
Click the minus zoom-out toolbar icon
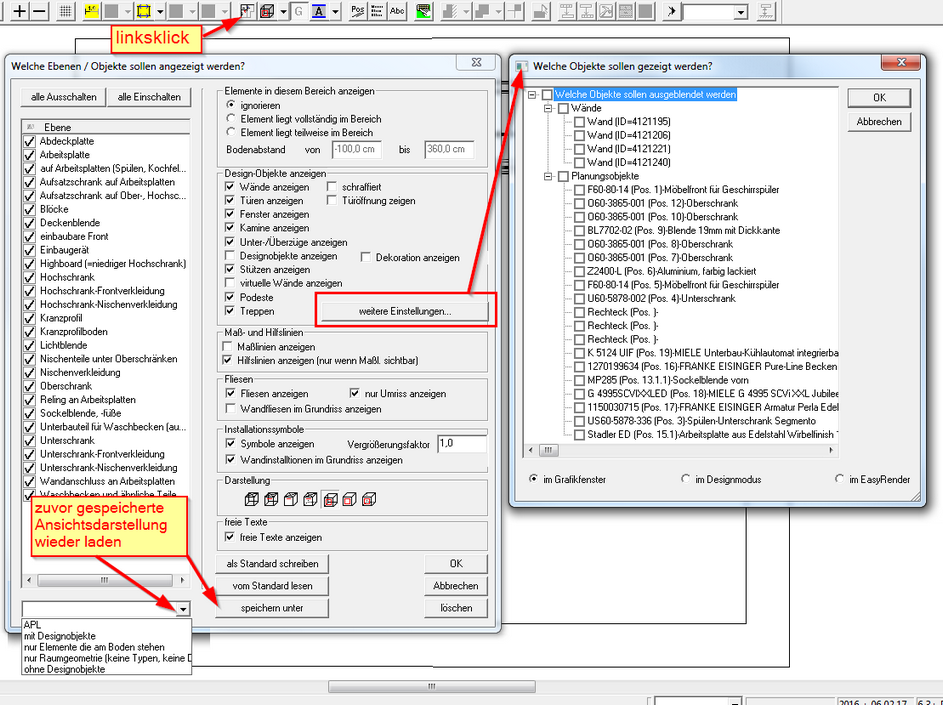tap(39, 11)
